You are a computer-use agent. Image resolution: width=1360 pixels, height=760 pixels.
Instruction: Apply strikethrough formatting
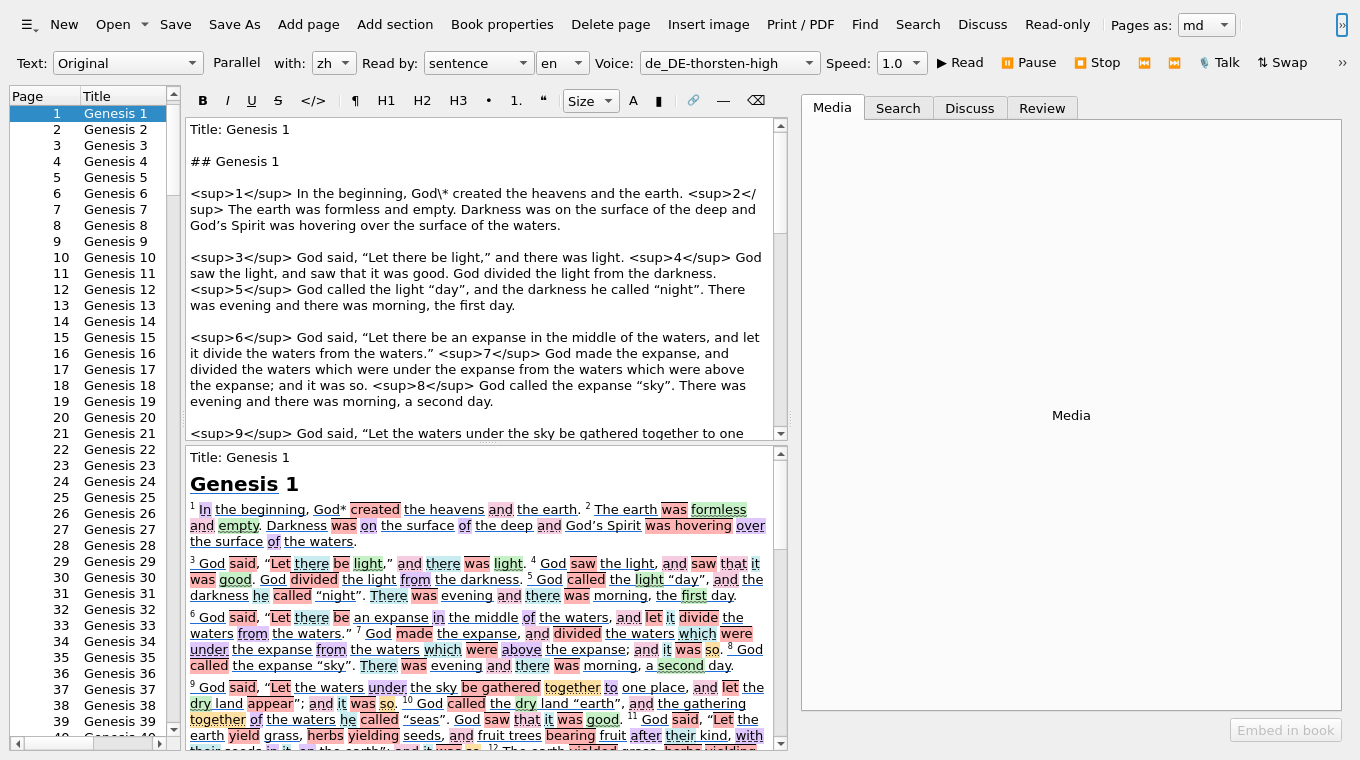point(278,100)
